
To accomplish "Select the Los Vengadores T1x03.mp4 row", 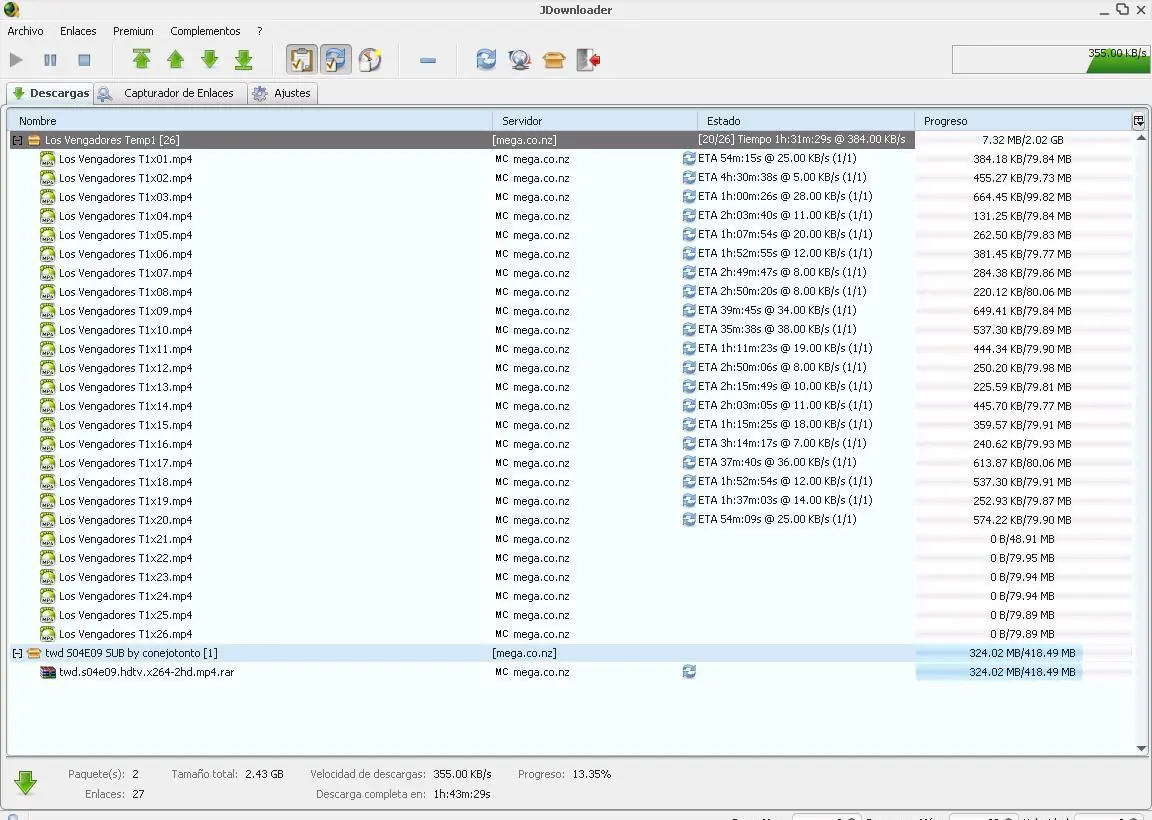I will (x=570, y=197).
